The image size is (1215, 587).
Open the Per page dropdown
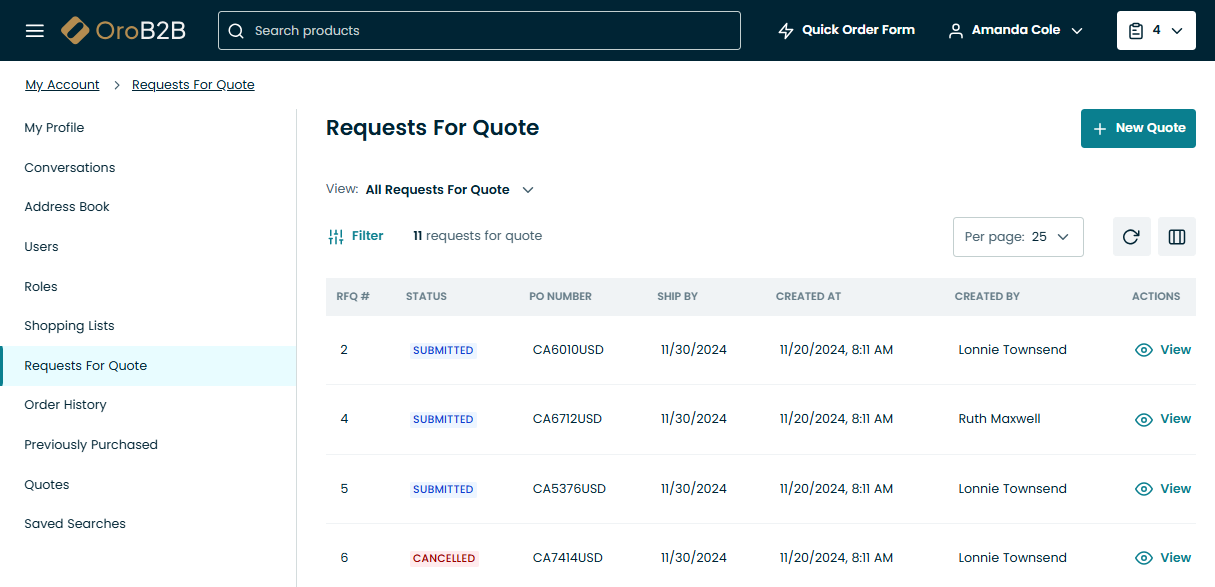(1017, 237)
